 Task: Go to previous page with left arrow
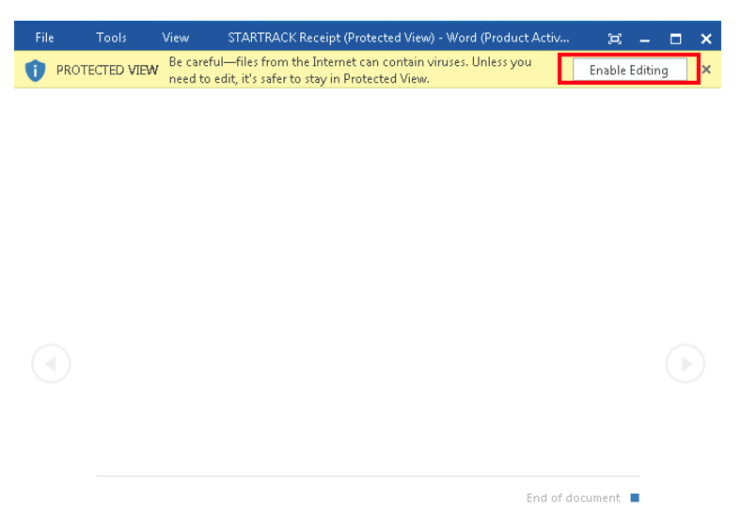click(x=51, y=364)
